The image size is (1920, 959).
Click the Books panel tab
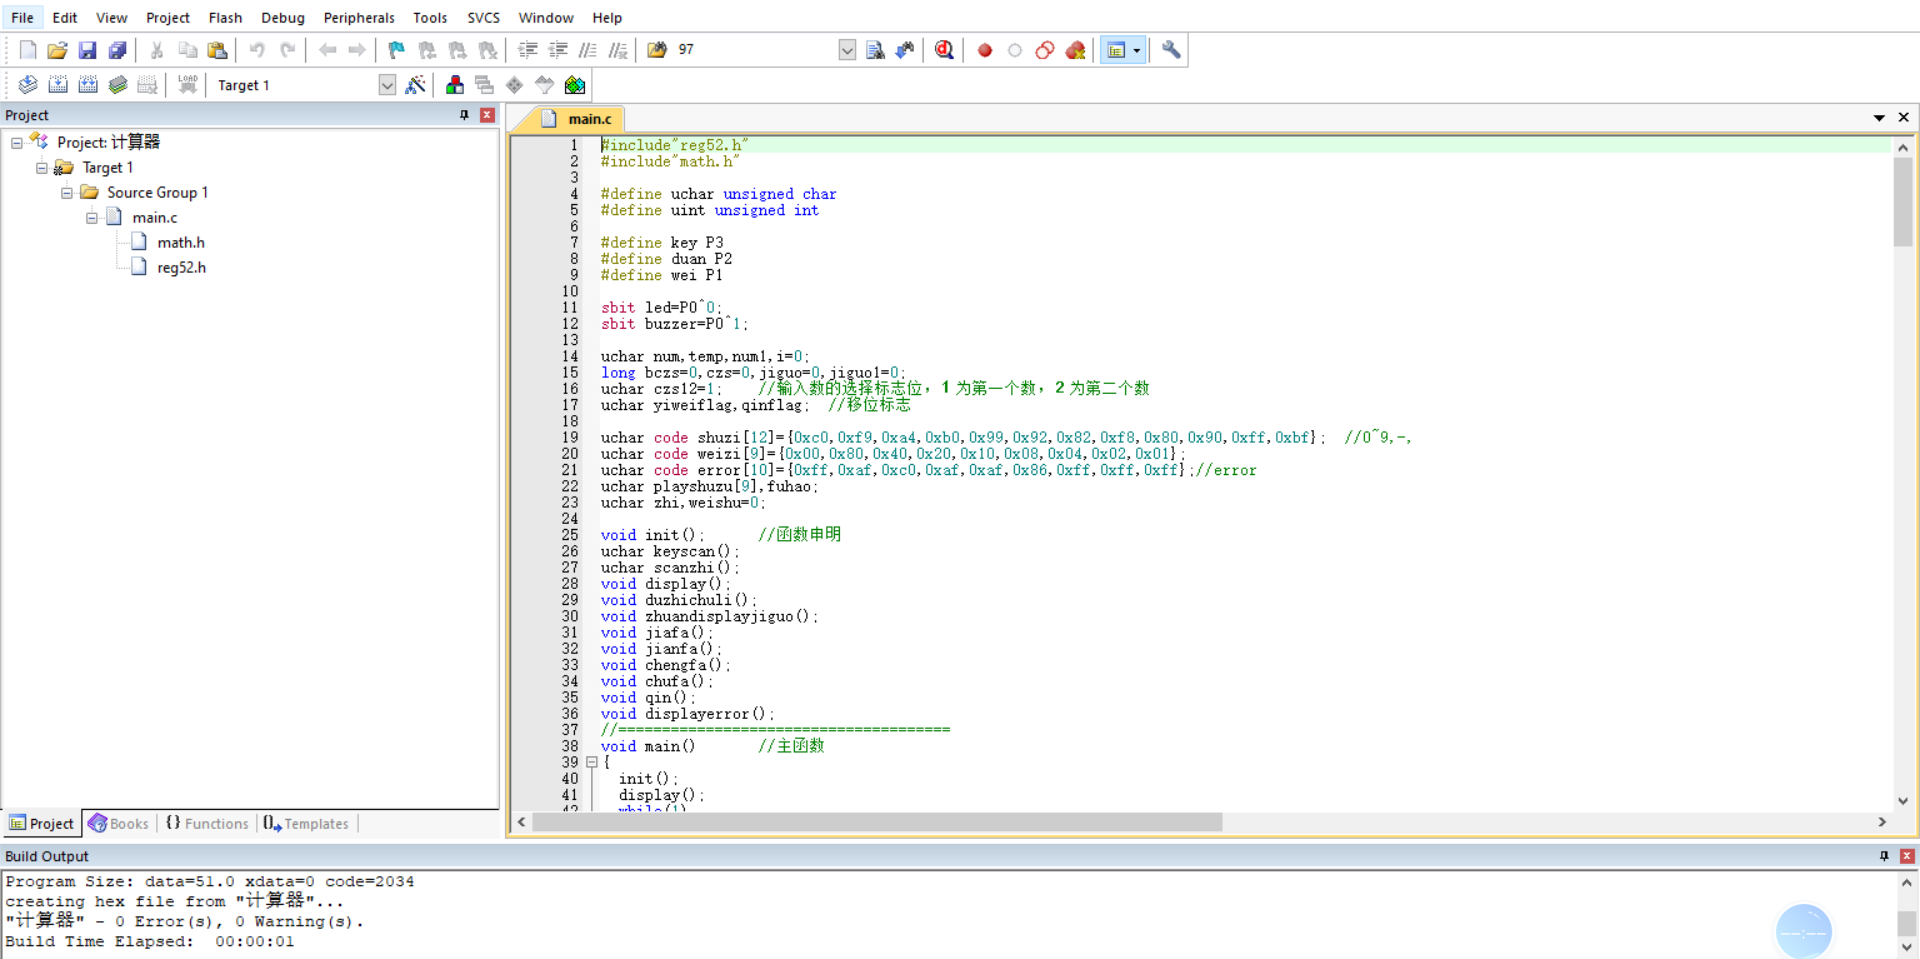(119, 823)
